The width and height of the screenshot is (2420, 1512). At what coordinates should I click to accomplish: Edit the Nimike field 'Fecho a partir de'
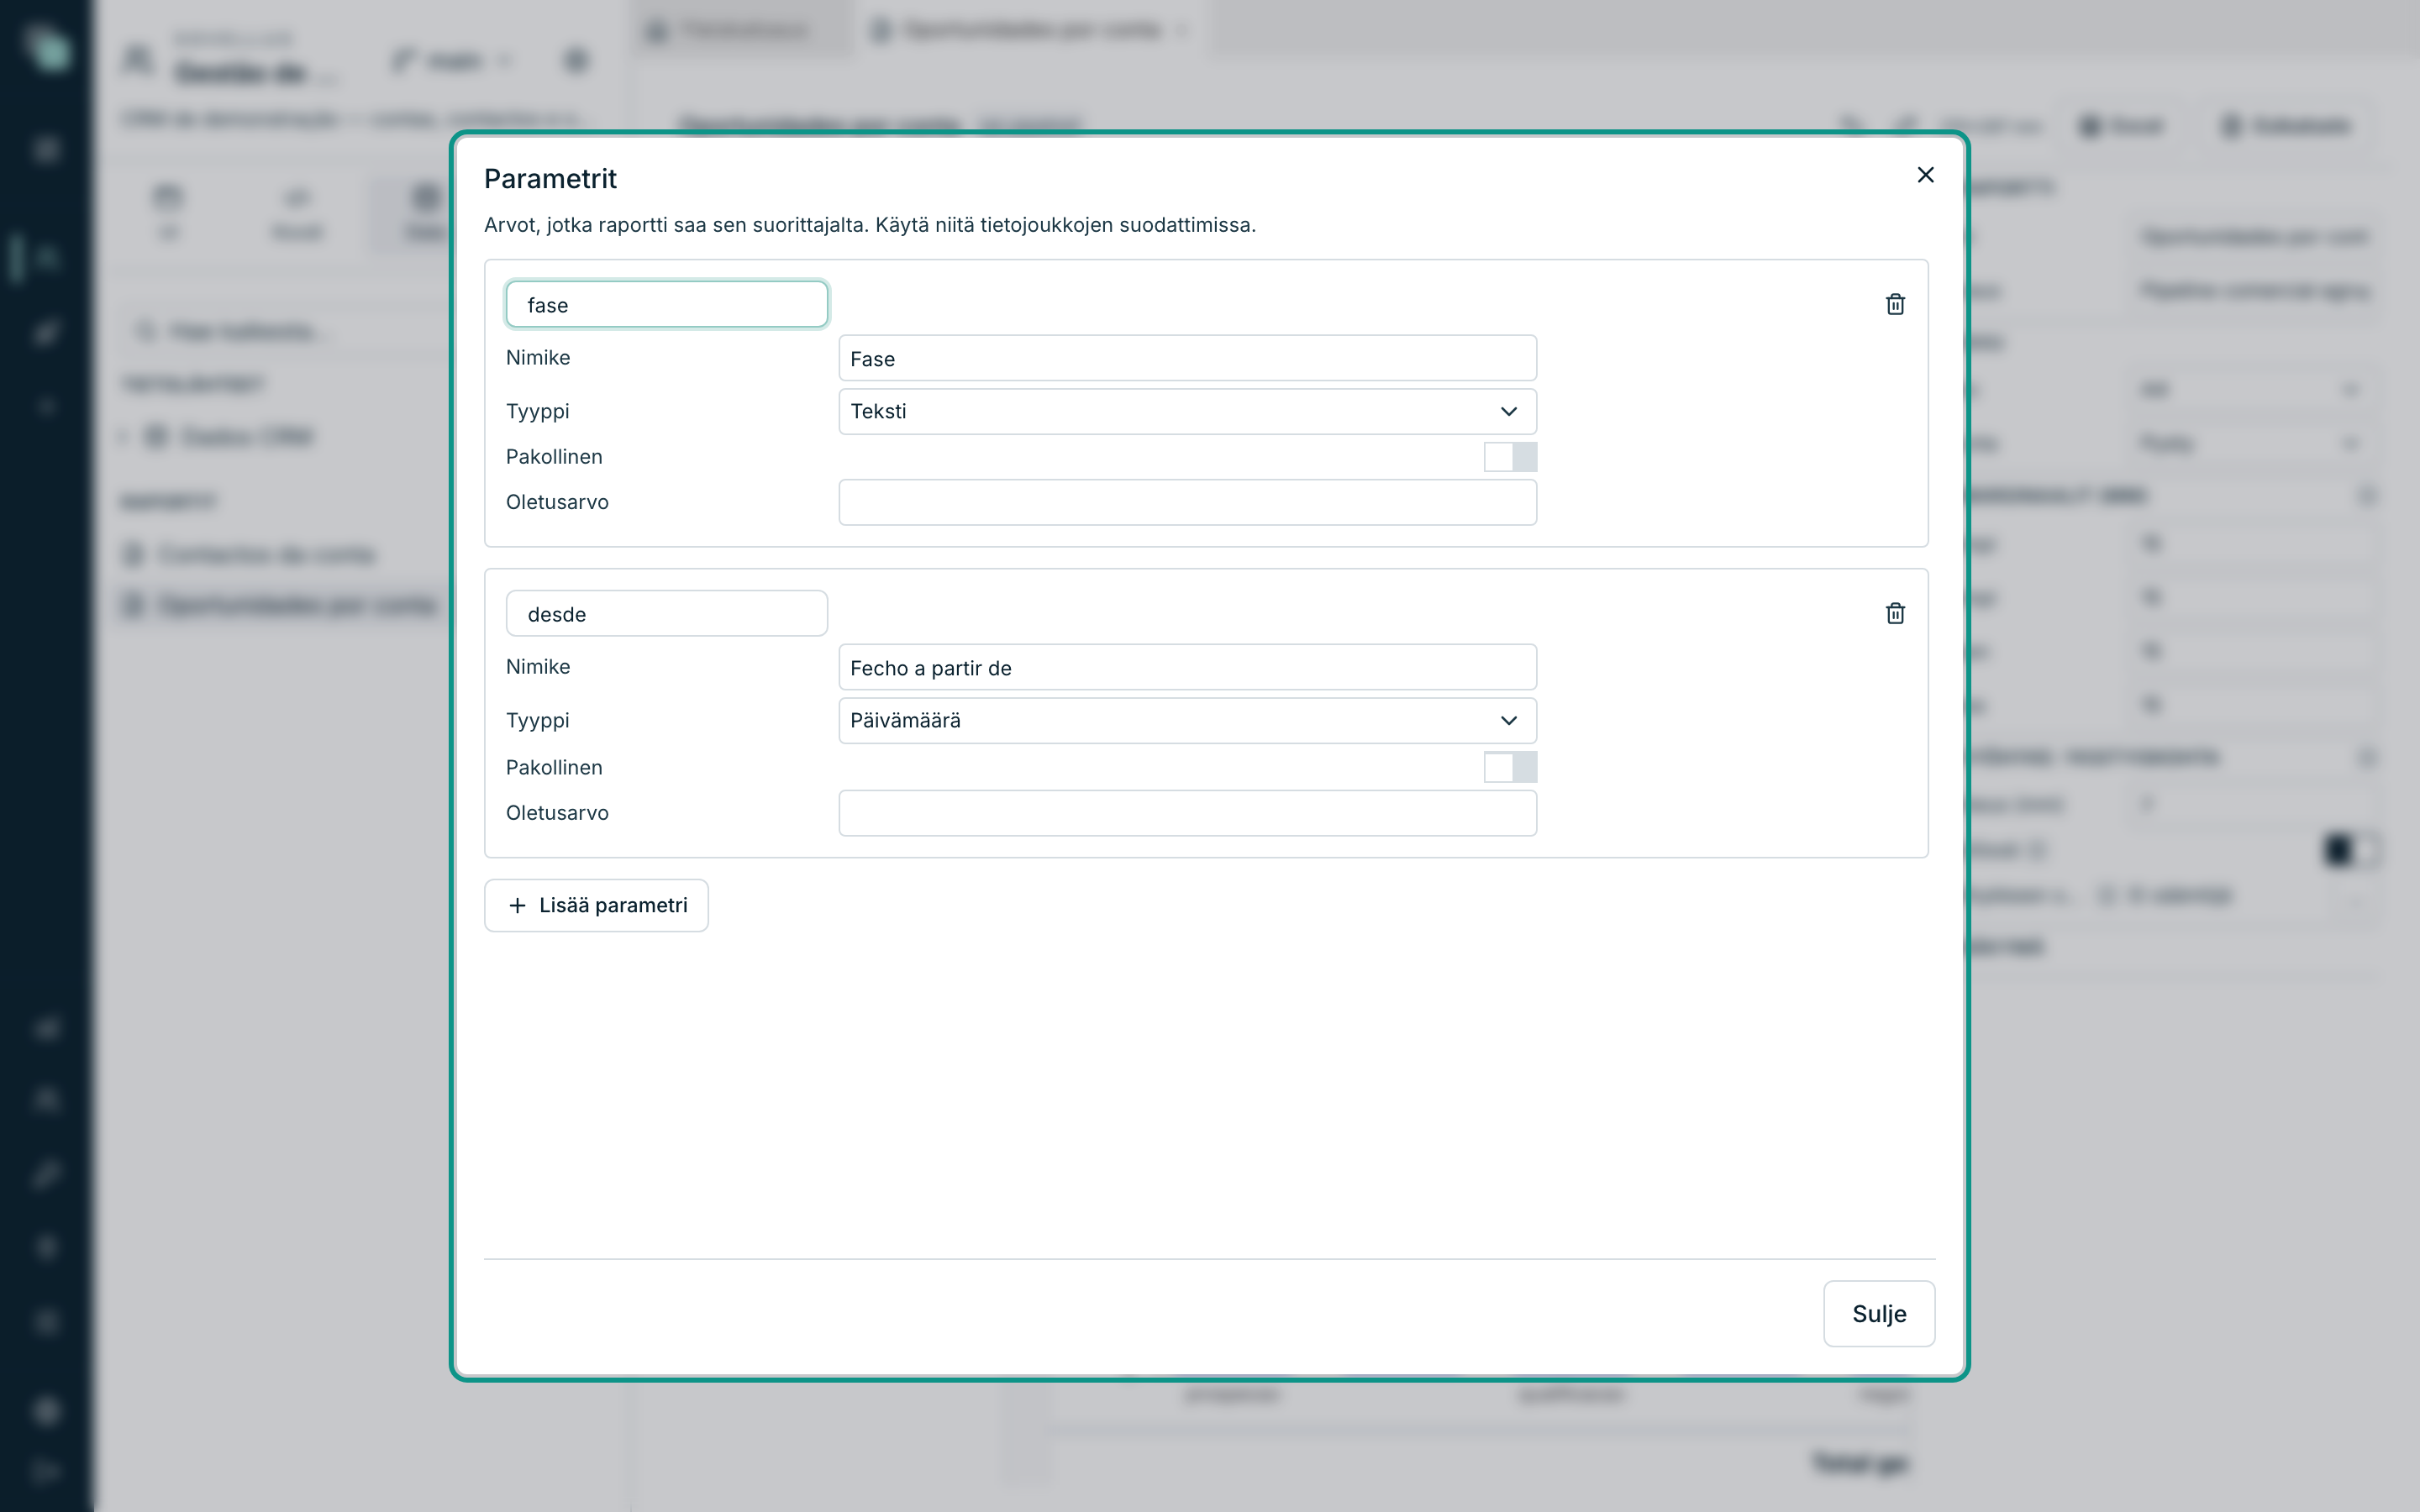click(1187, 667)
